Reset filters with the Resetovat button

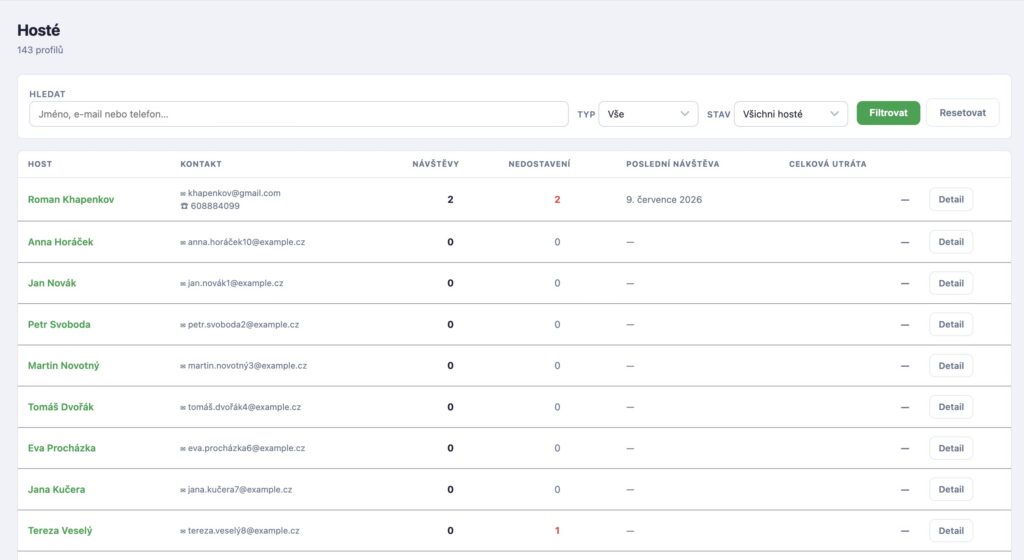coord(963,113)
